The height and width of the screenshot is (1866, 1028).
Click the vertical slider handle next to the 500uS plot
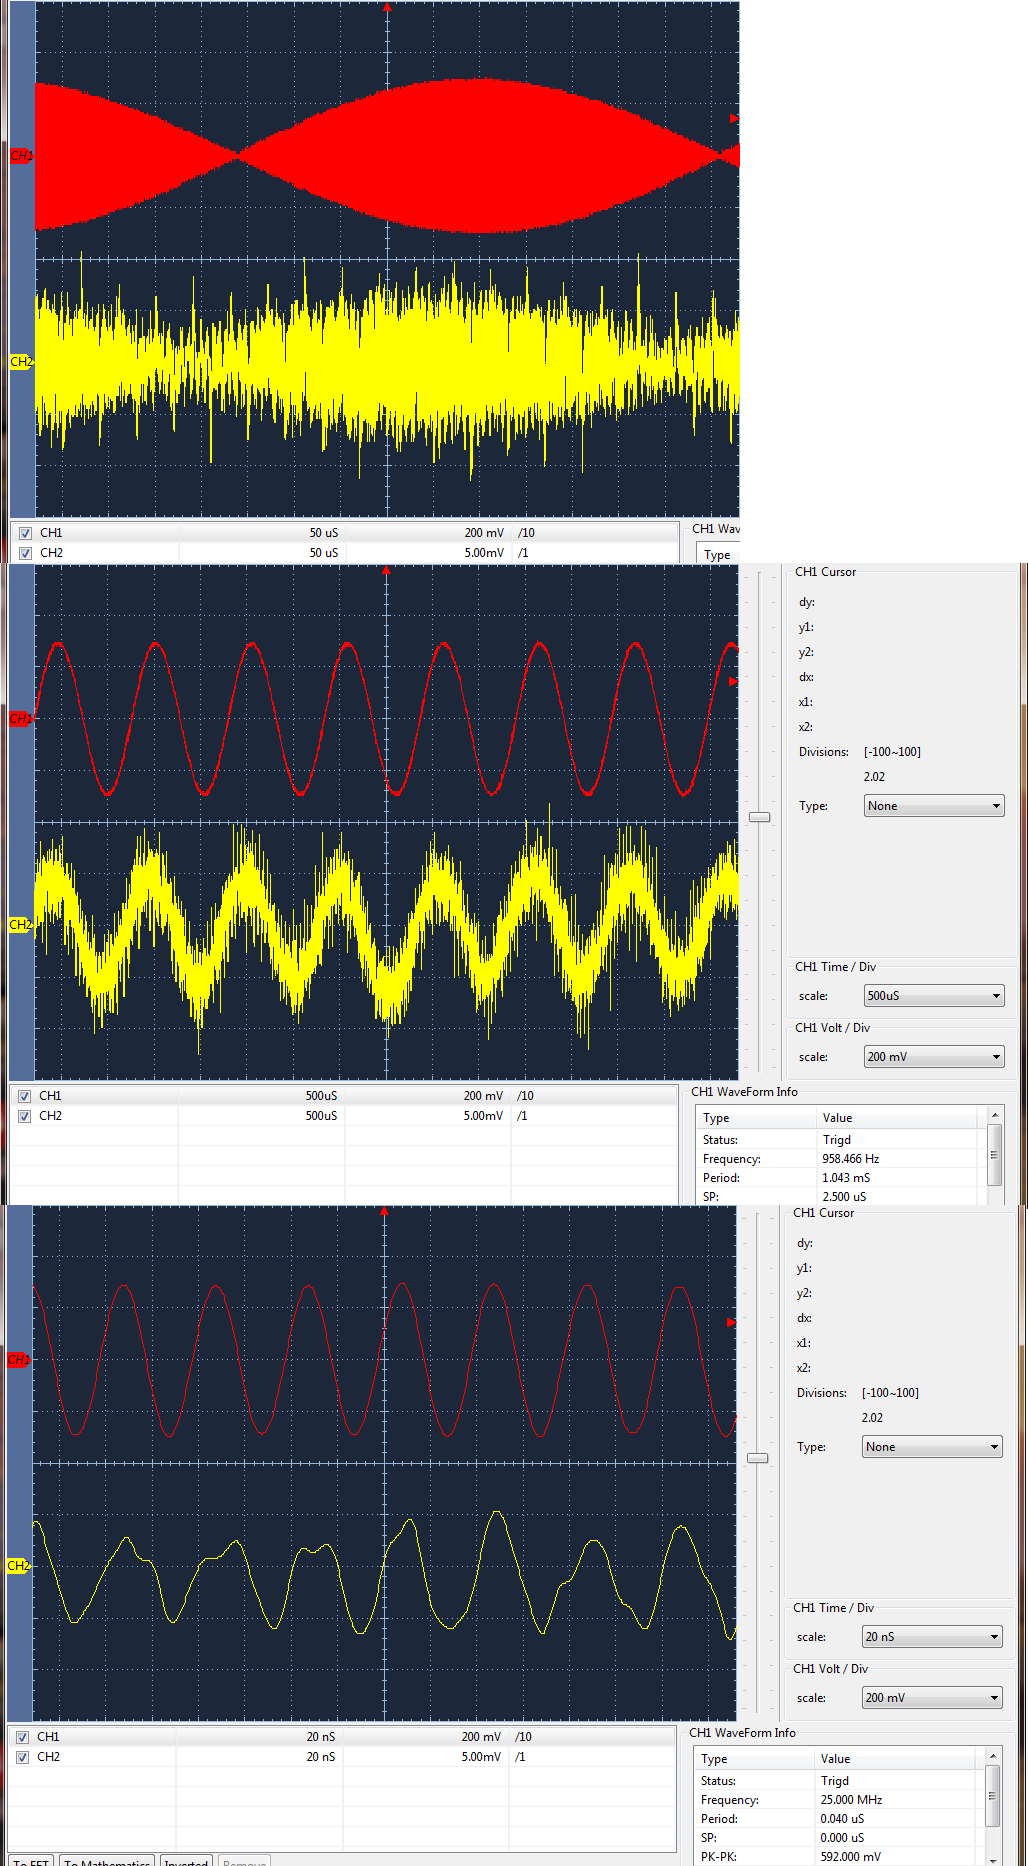760,817
